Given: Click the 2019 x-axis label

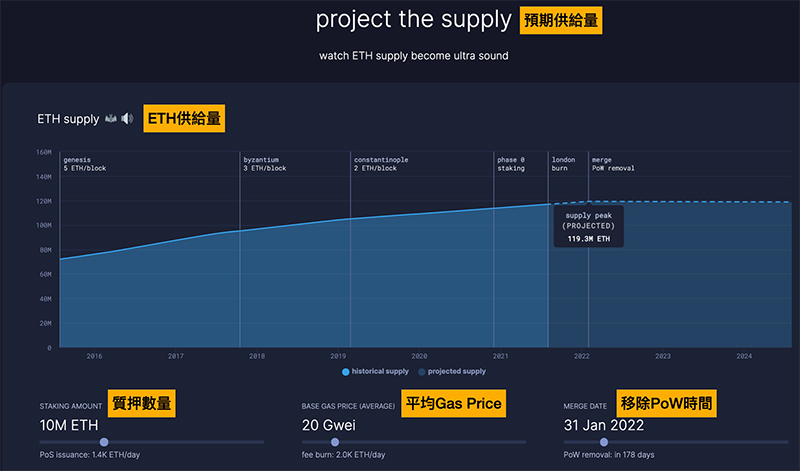Looking at the screenshot, I should 338,356.
